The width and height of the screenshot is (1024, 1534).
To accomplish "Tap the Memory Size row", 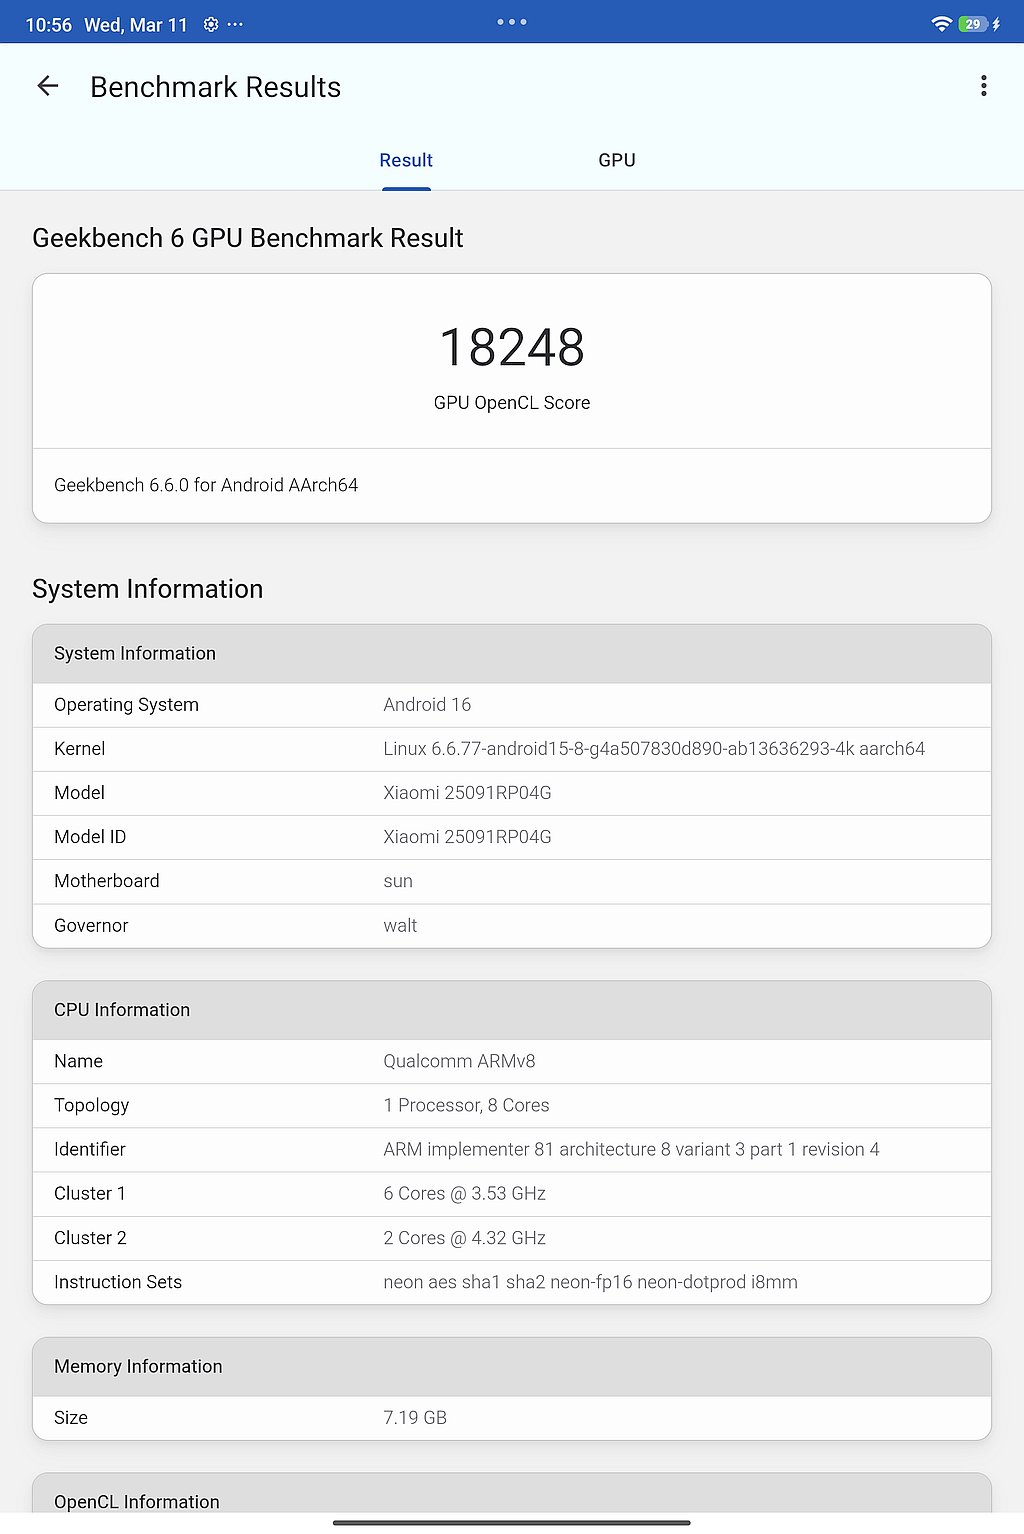I will pyautogui.click(x=512, y=1418).
